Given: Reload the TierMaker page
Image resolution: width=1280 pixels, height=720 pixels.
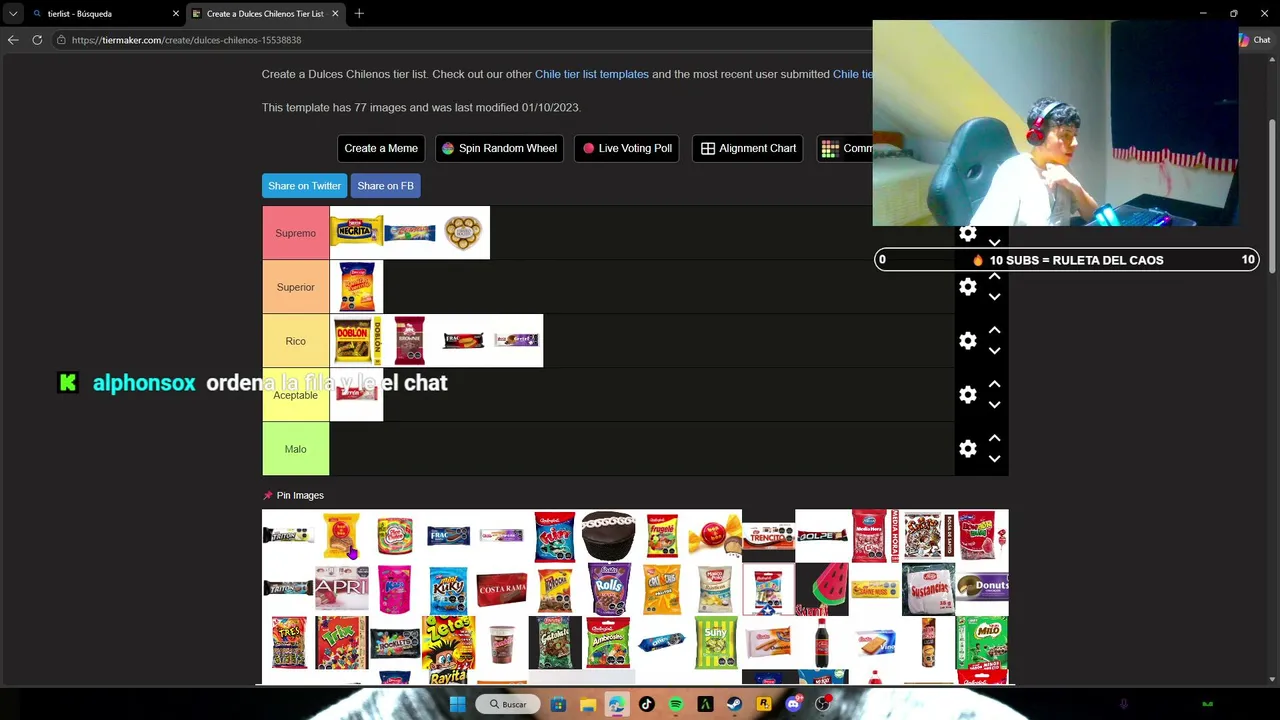Looking at the screenshot, I should point(37,40).
